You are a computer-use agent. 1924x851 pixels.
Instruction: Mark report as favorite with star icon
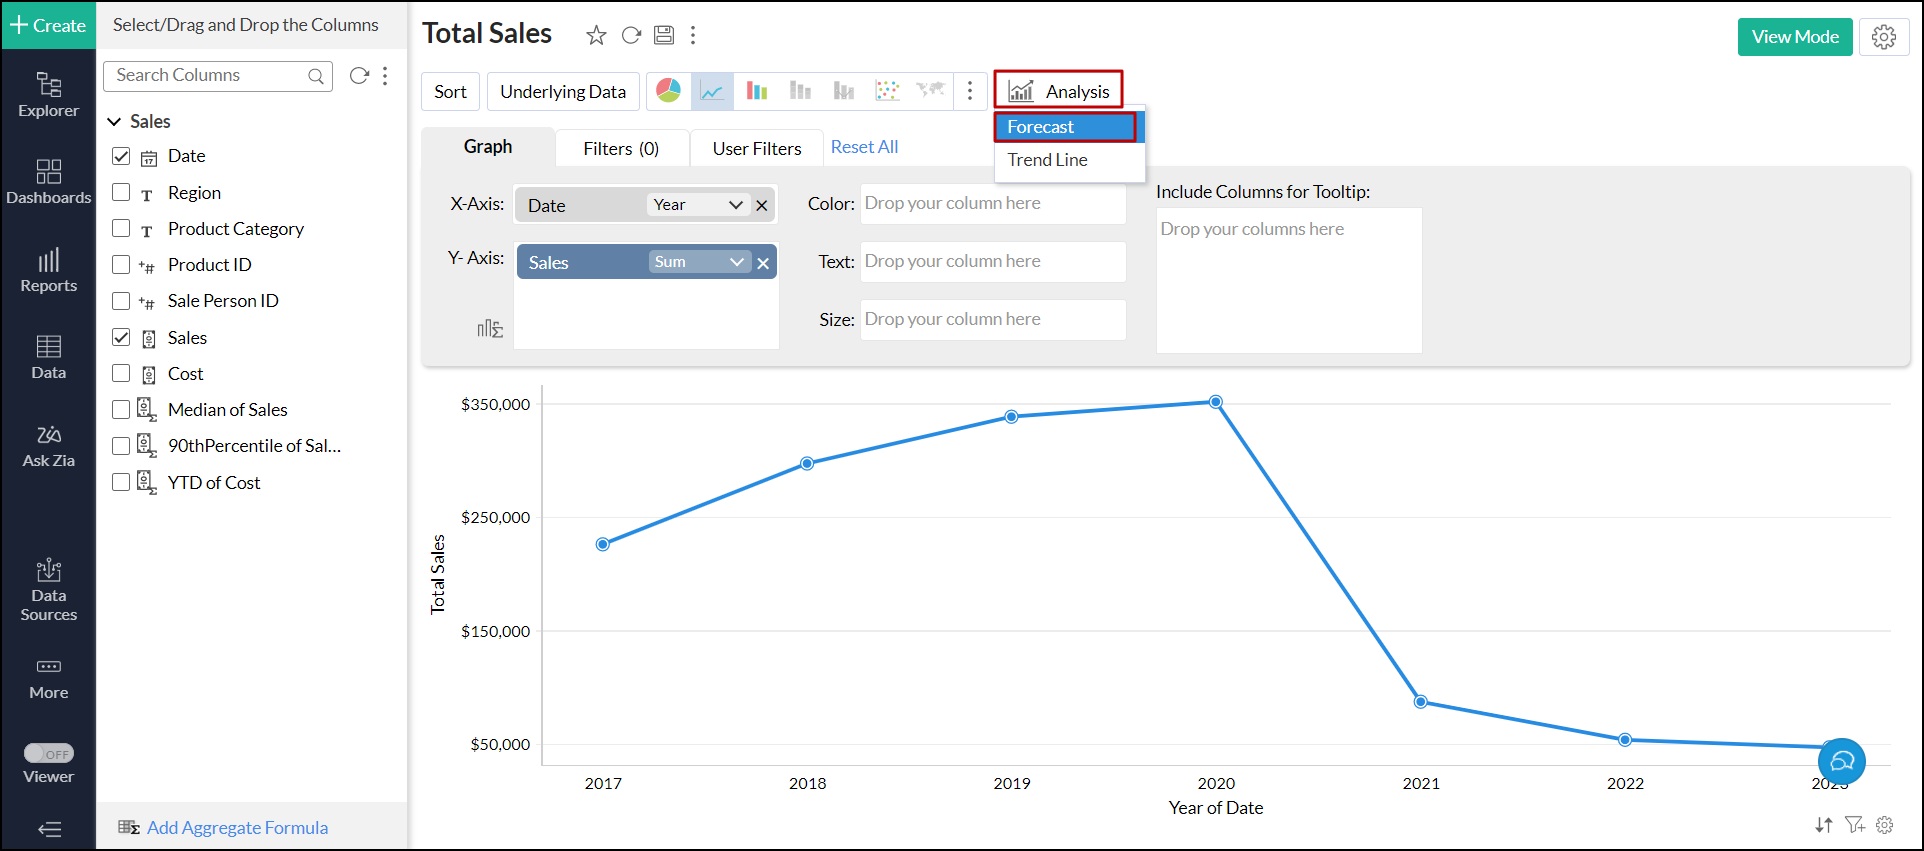point(596,35)
